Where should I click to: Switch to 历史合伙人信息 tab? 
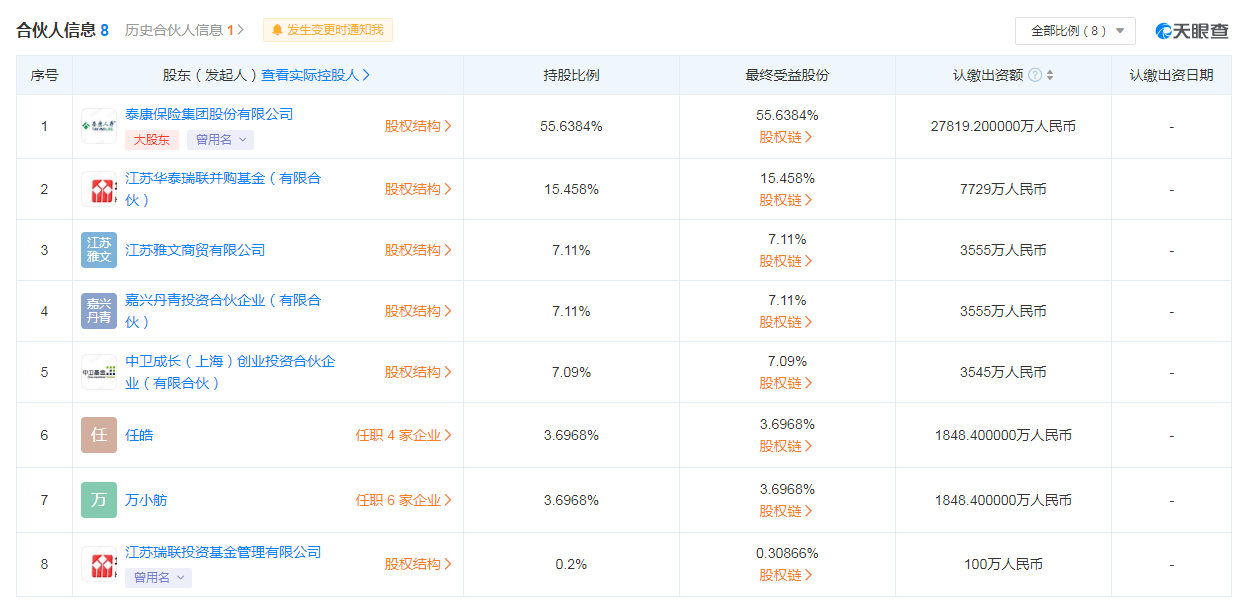coord(184,30)
